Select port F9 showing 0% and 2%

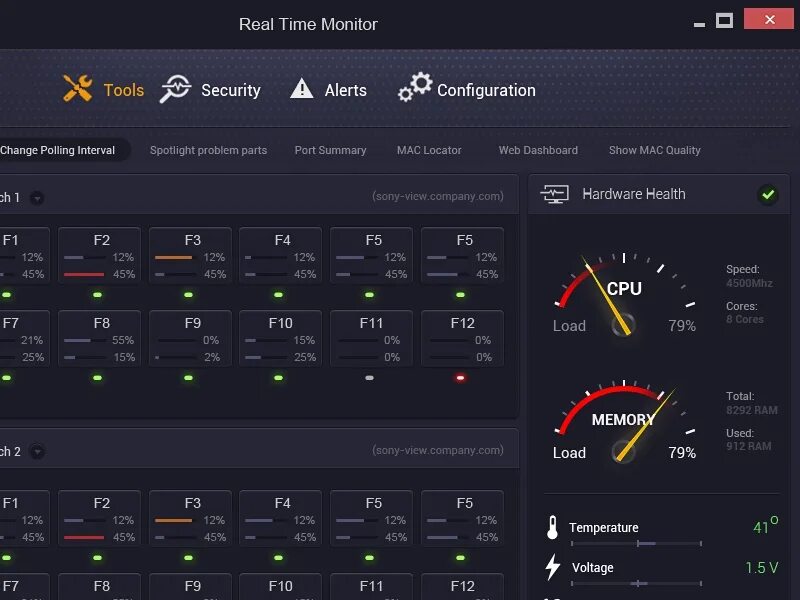(x=190, y=338)
